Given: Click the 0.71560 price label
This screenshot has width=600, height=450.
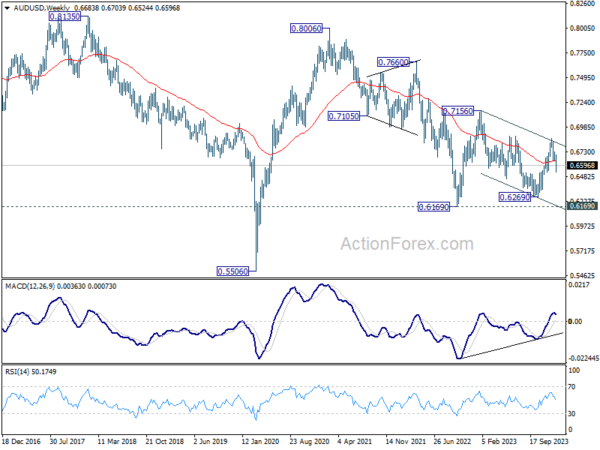Looking at the screenshot, I should point(458,111).
